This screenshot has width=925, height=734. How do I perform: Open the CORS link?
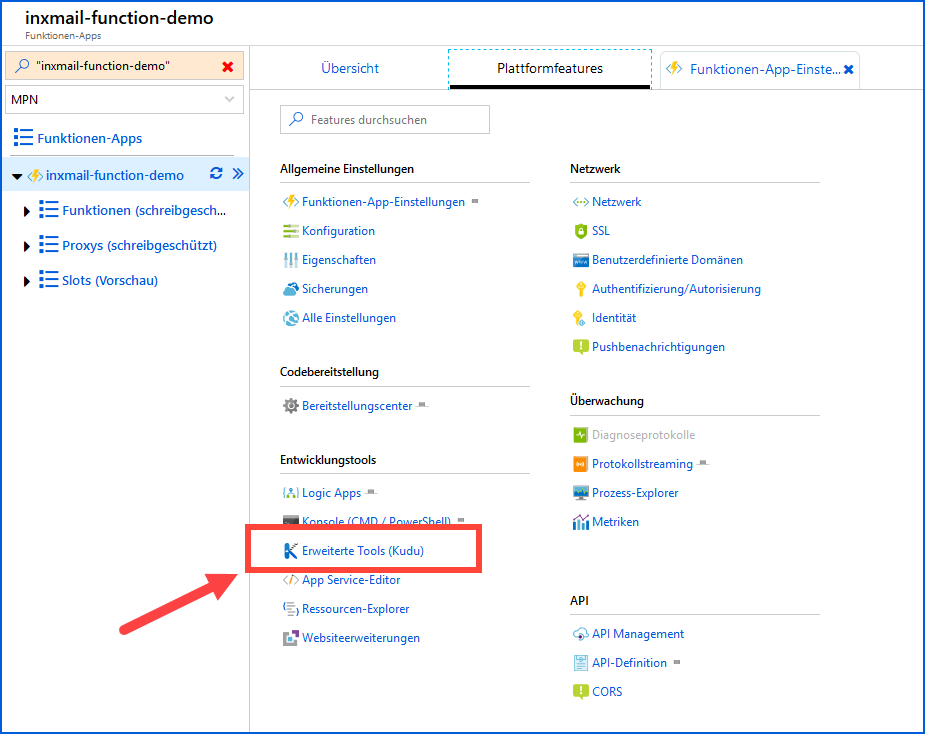607,692
